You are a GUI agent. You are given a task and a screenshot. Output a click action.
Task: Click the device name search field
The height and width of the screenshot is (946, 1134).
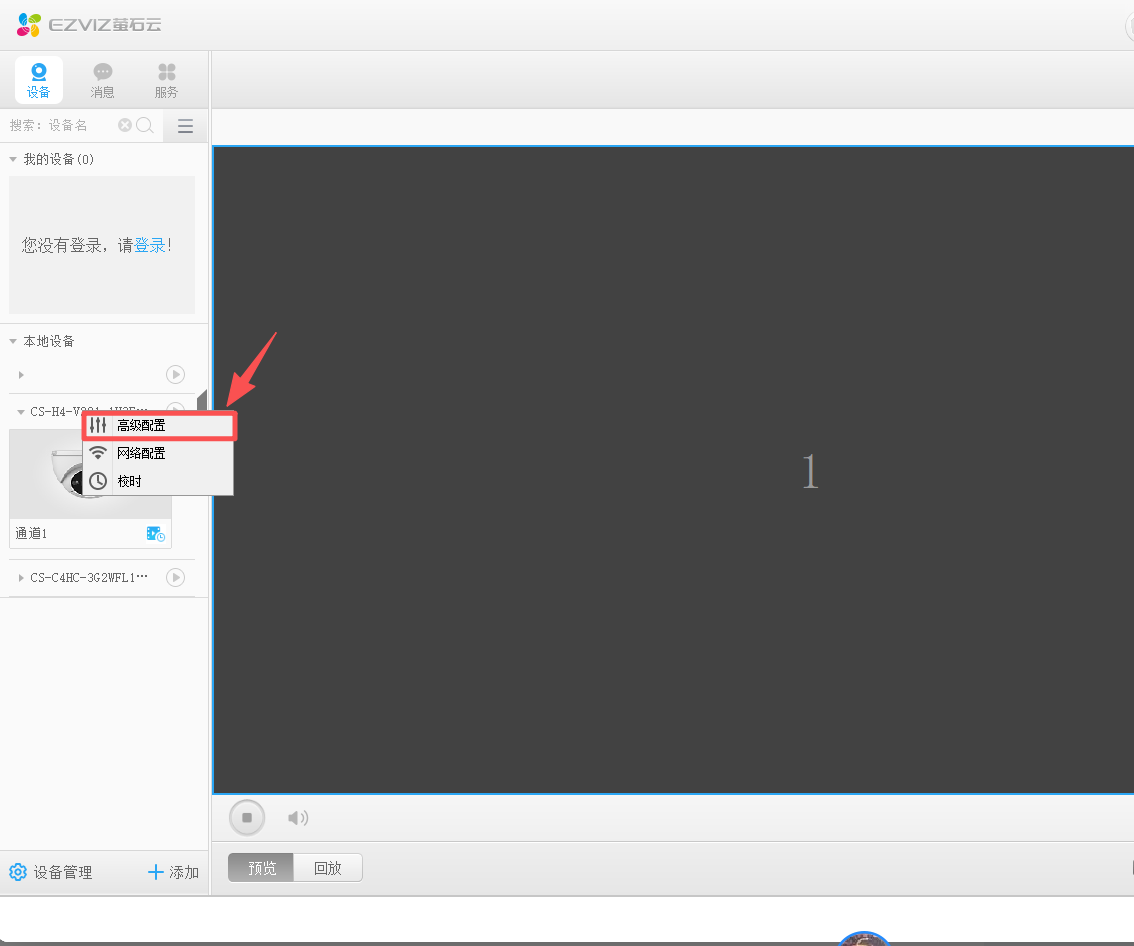pos(60,125)
